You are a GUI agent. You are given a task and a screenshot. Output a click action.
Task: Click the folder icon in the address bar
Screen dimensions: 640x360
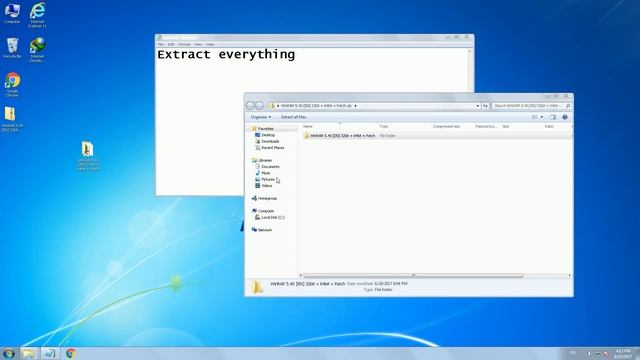point(272,106)
